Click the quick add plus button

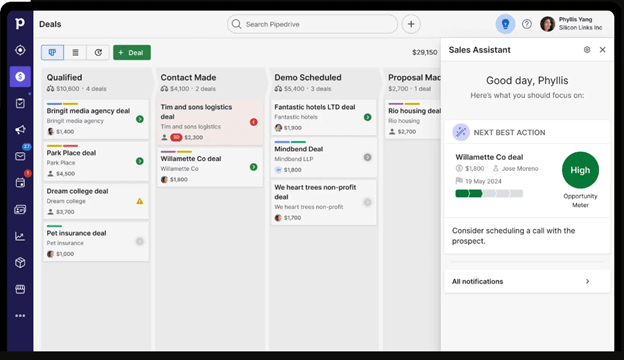click(411, 24)
